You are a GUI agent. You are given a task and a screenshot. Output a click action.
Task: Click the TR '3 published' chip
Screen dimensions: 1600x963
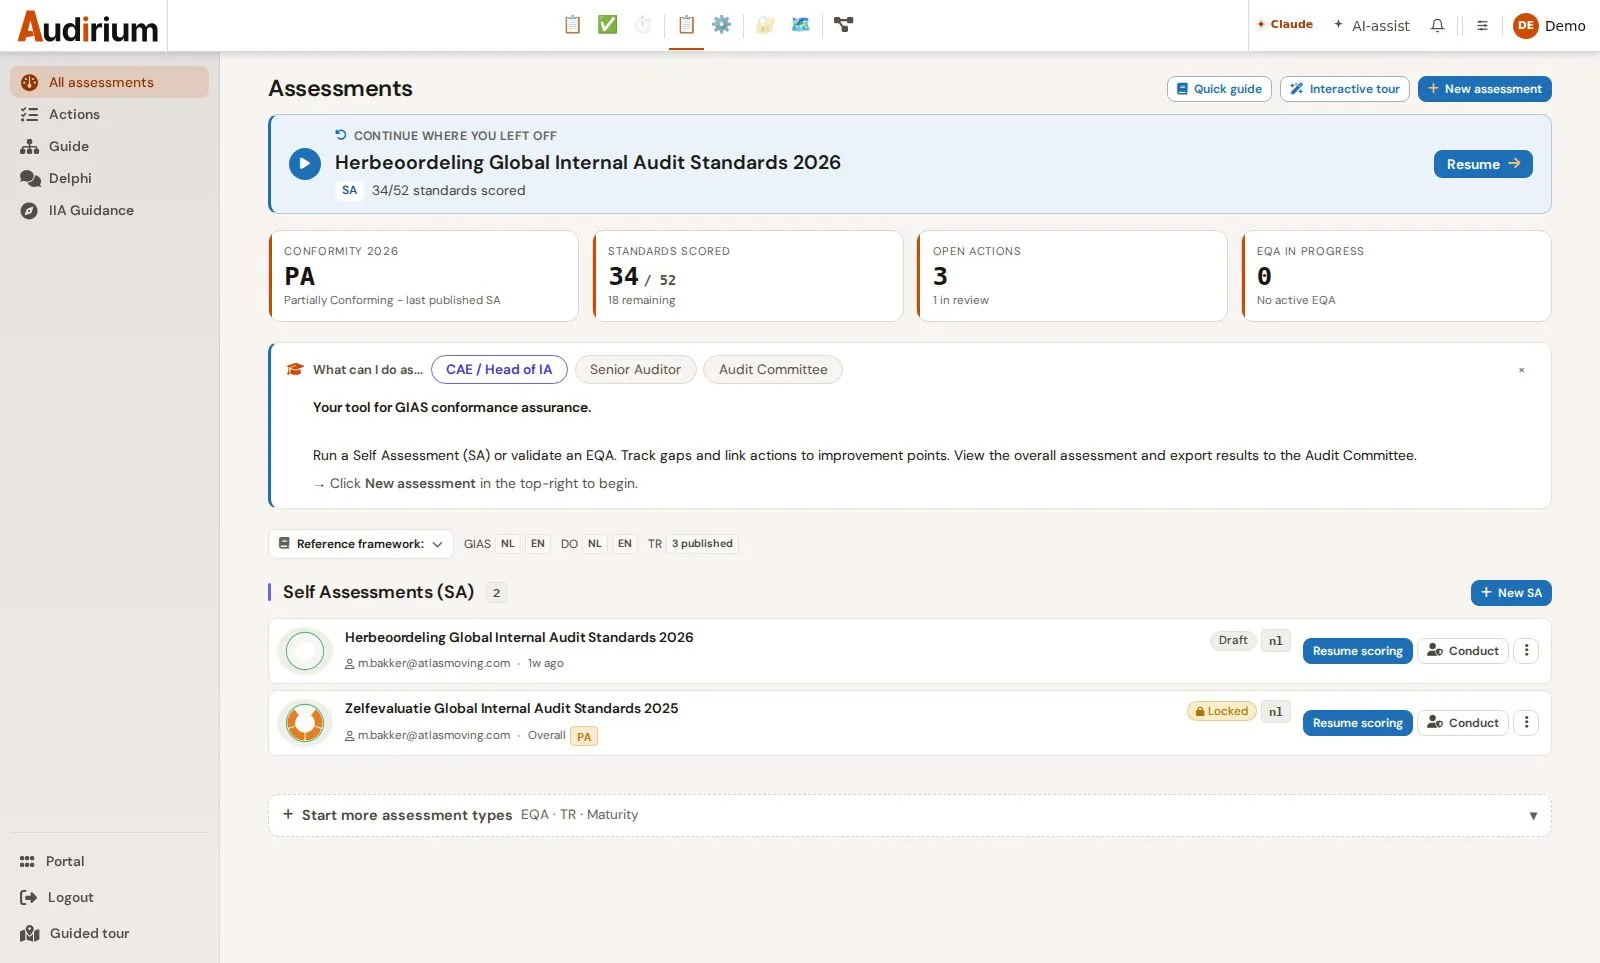click(702, 544)
